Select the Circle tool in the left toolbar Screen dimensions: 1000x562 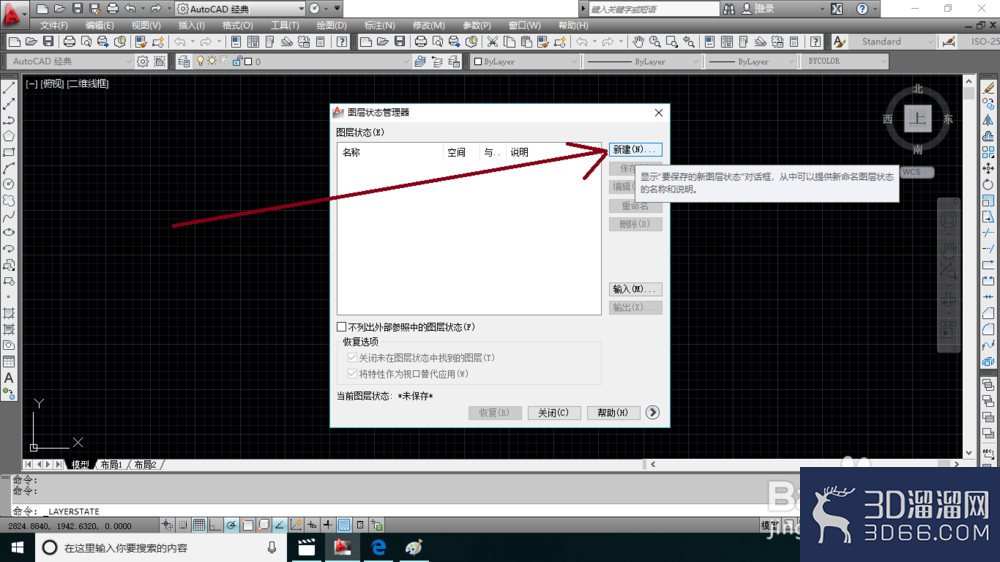(x=9, y=184)
